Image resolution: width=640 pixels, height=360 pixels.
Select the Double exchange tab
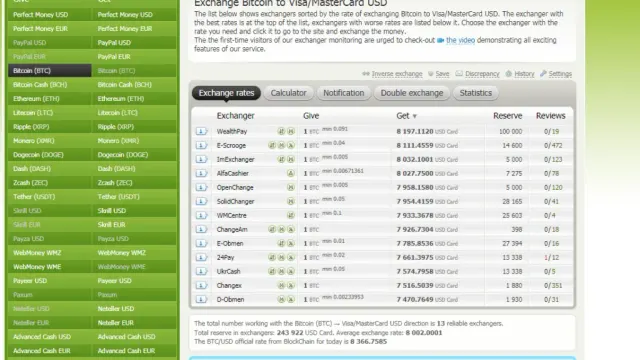(412, 93)
